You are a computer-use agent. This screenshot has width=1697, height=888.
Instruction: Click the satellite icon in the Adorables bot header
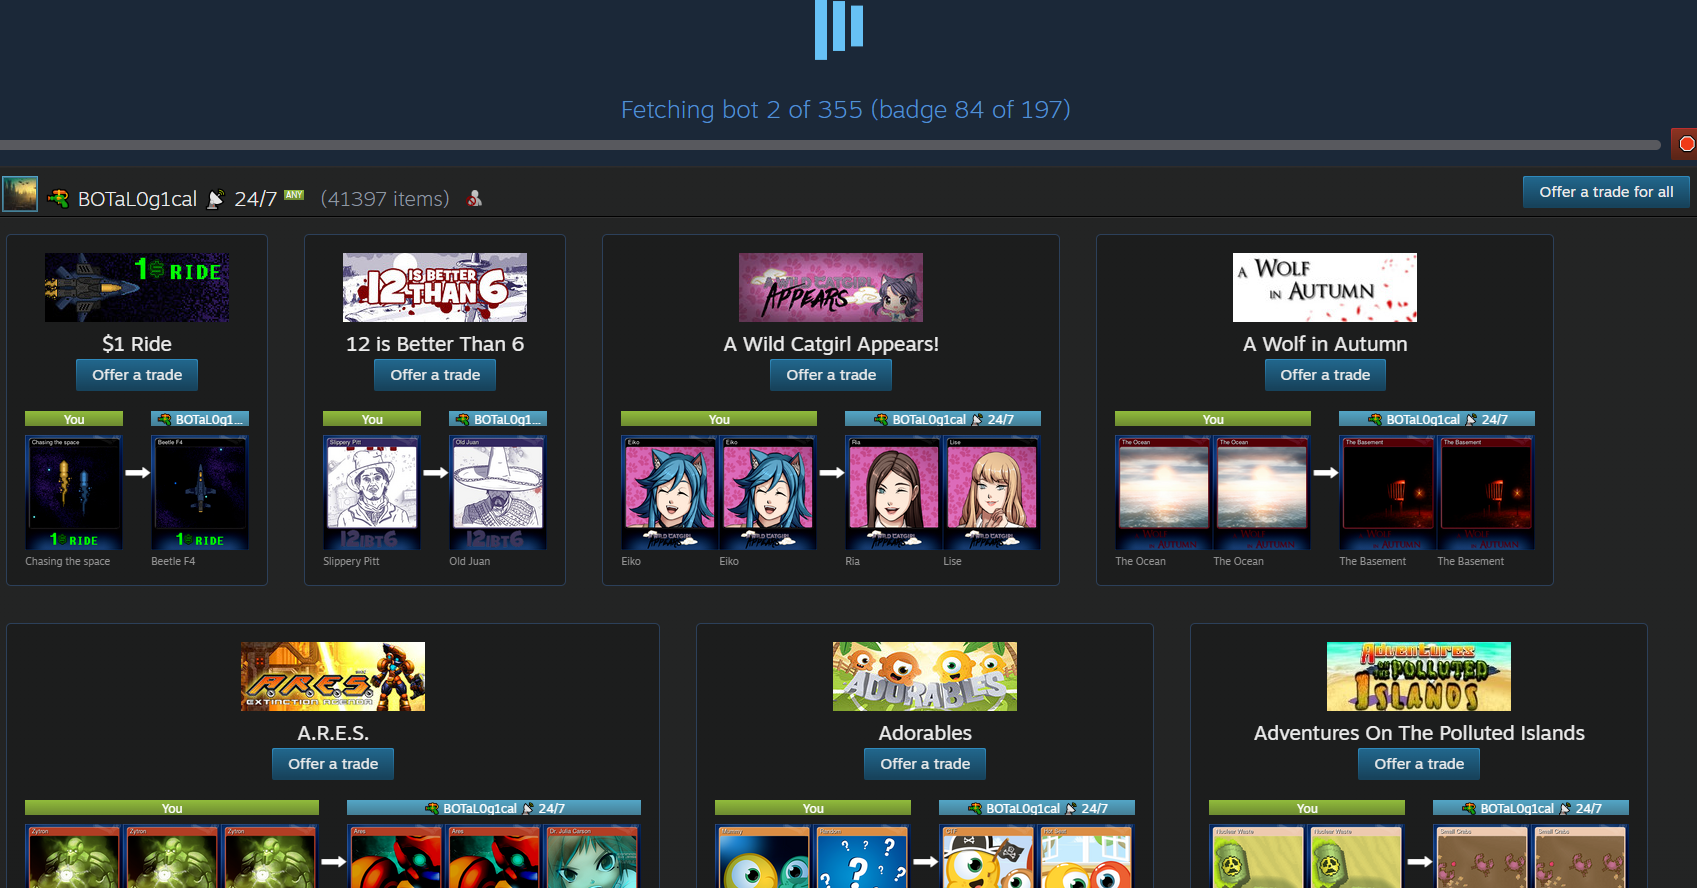tap(1071, 809)
